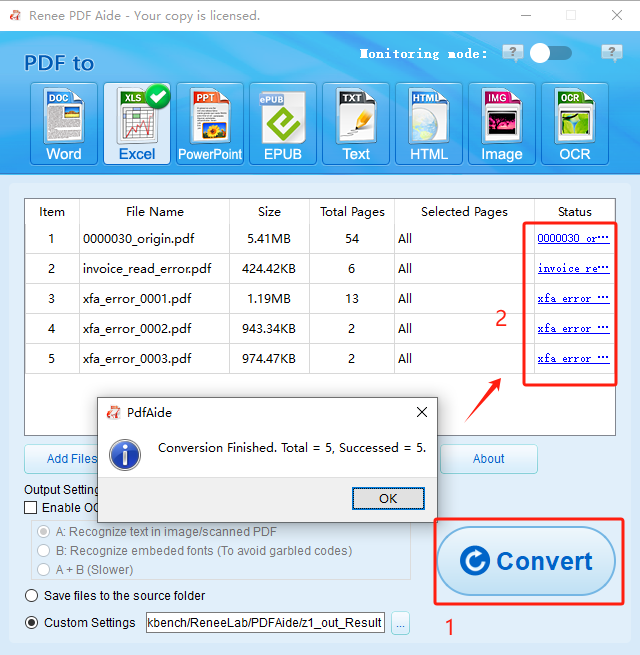Select Save files to the source folder

(x=32, y=596)
